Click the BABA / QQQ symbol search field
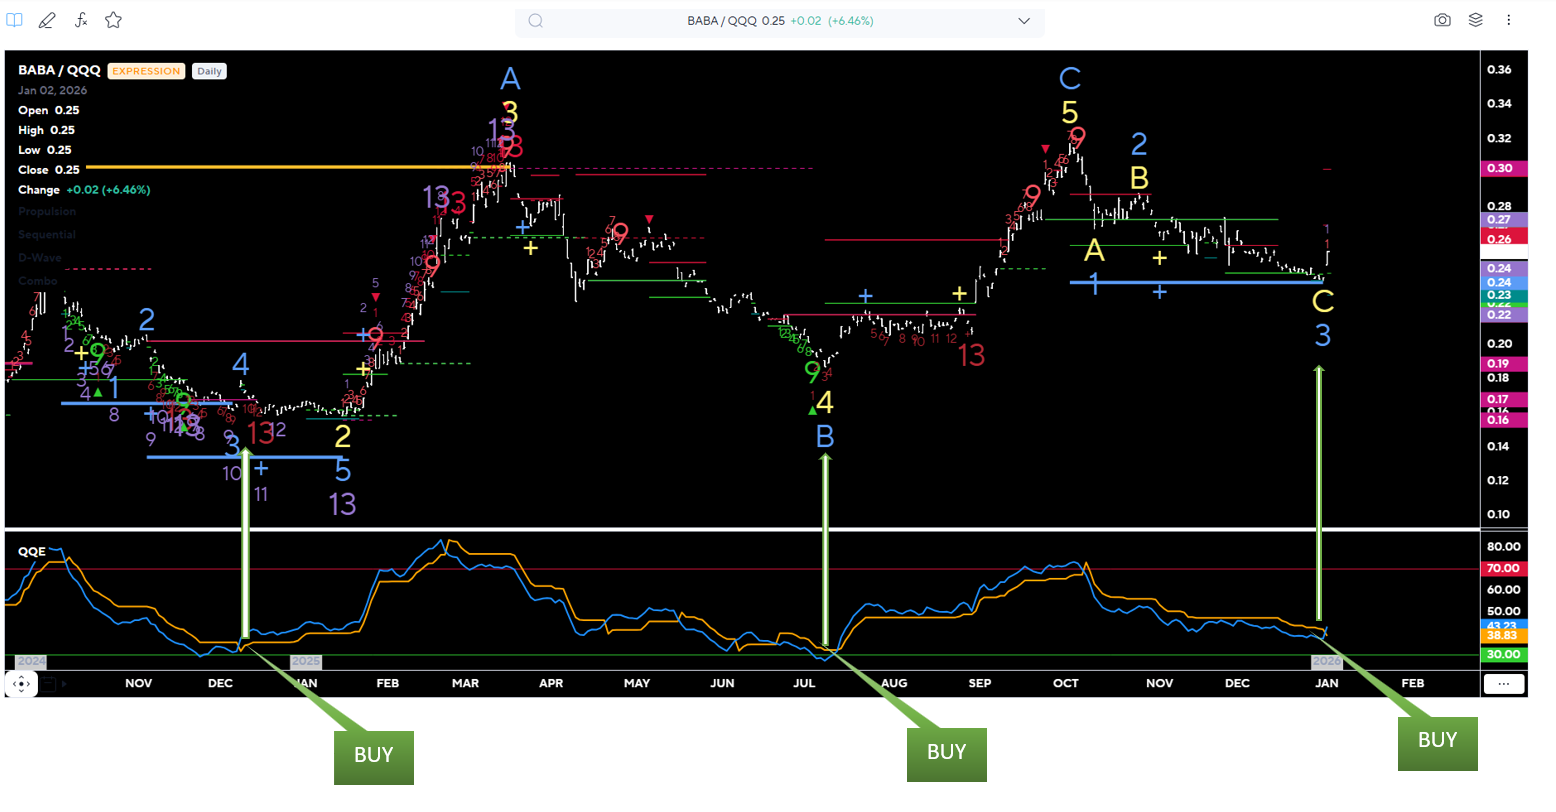The height and width of the screenshot is (812, 1556). (780, 21)
